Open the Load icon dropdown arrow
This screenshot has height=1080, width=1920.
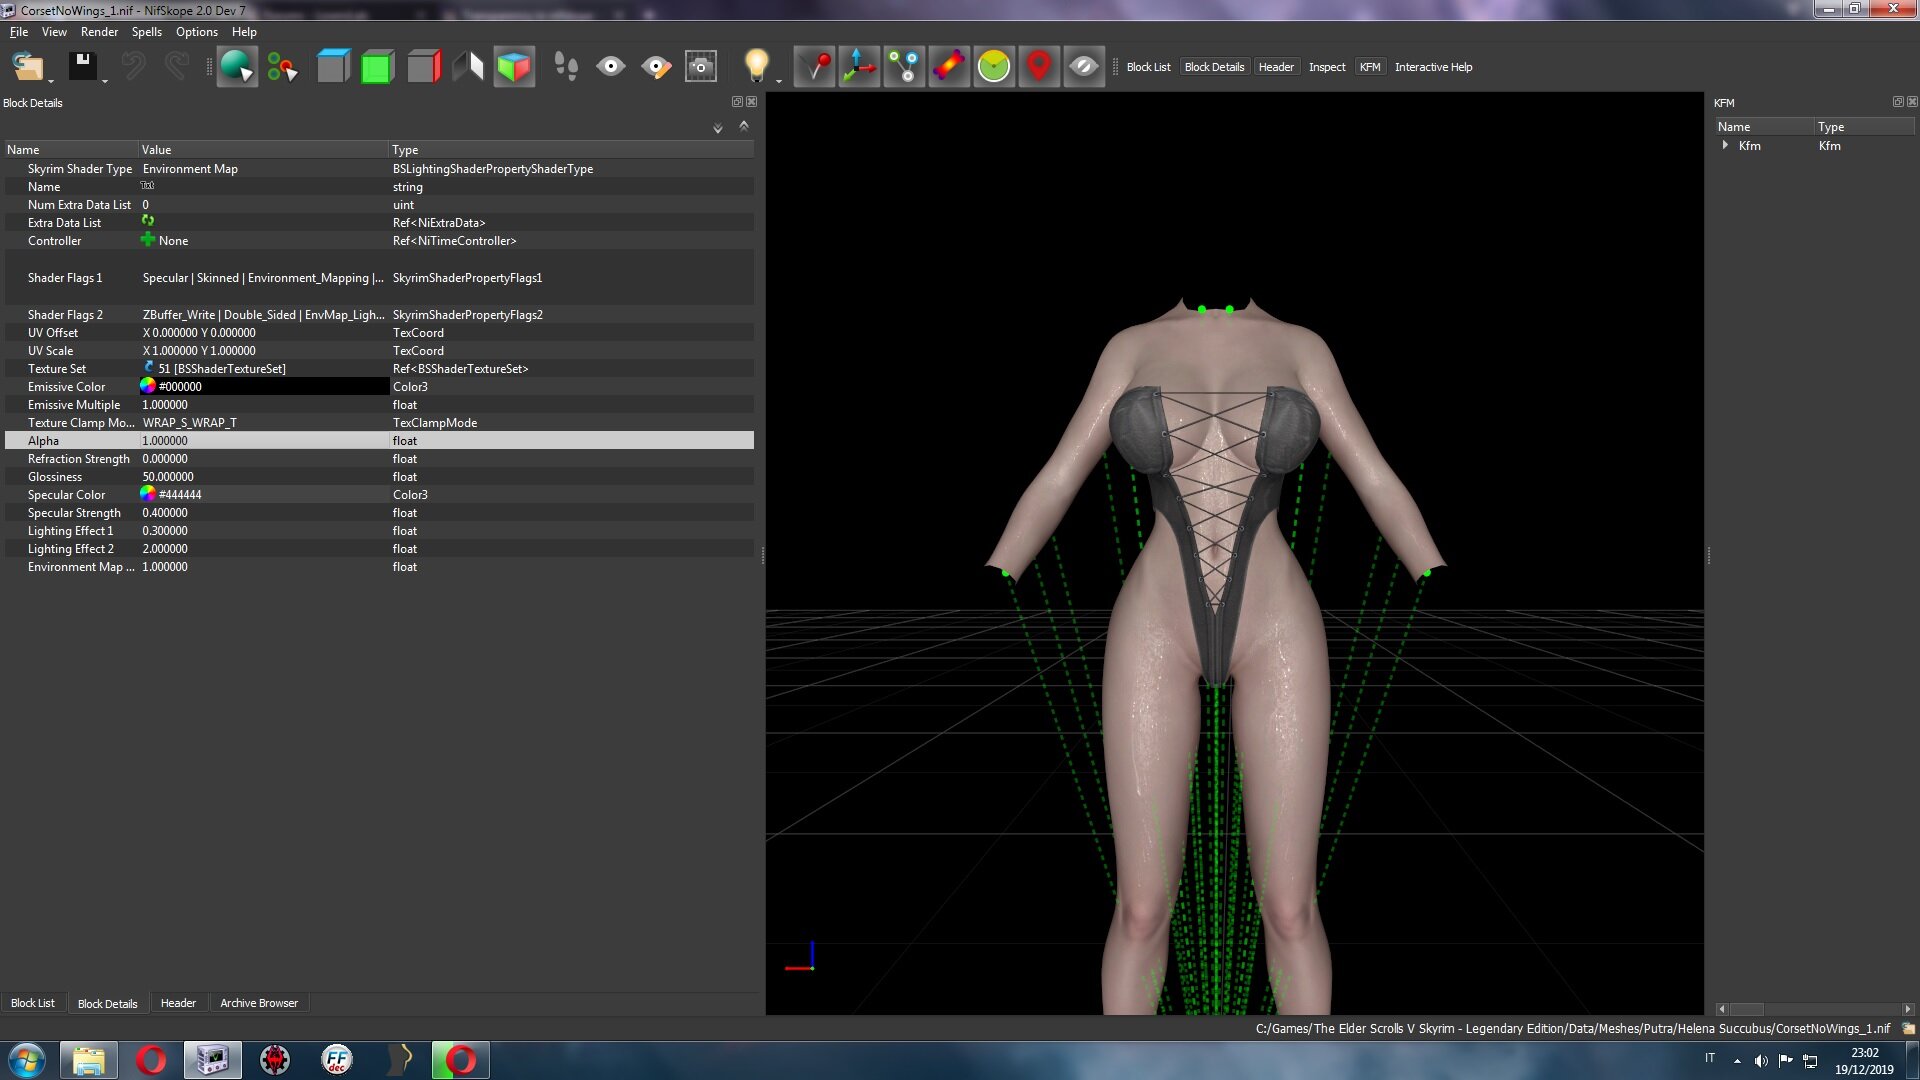[51, 80]
